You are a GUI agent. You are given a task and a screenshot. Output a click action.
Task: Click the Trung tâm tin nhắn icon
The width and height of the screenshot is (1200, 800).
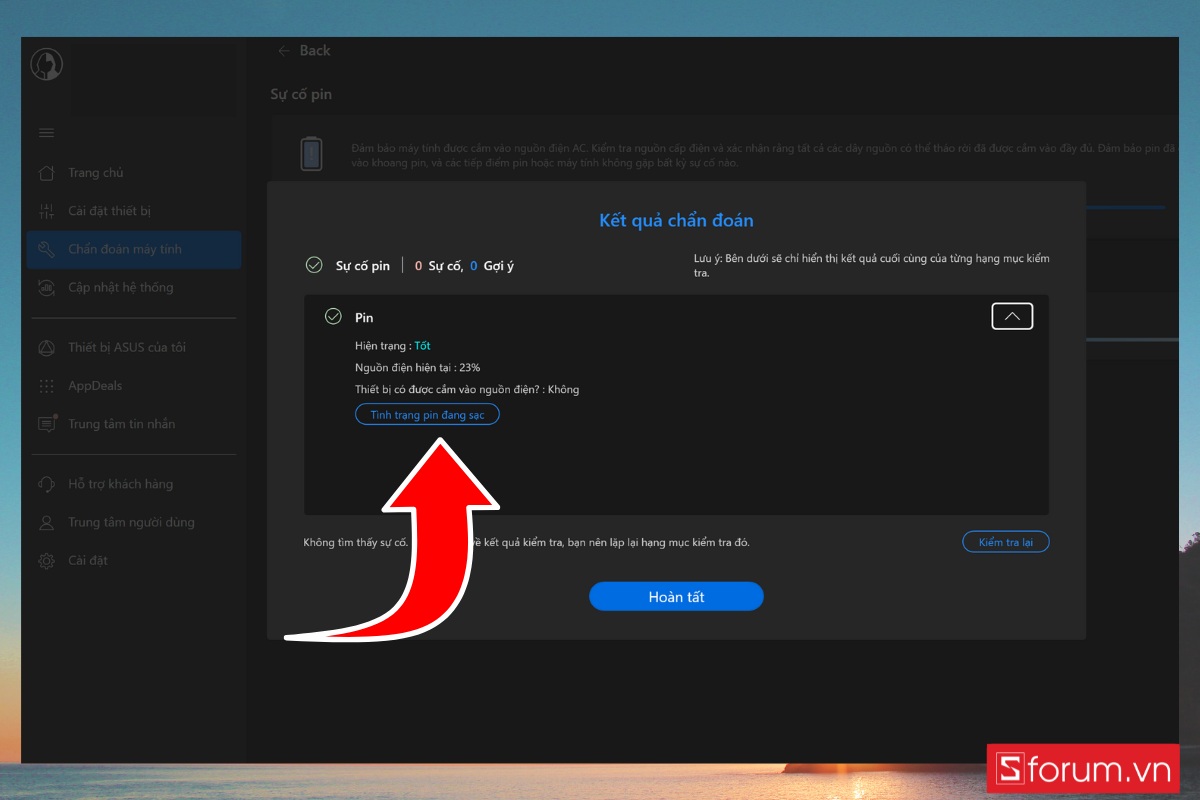pos(47,424)
